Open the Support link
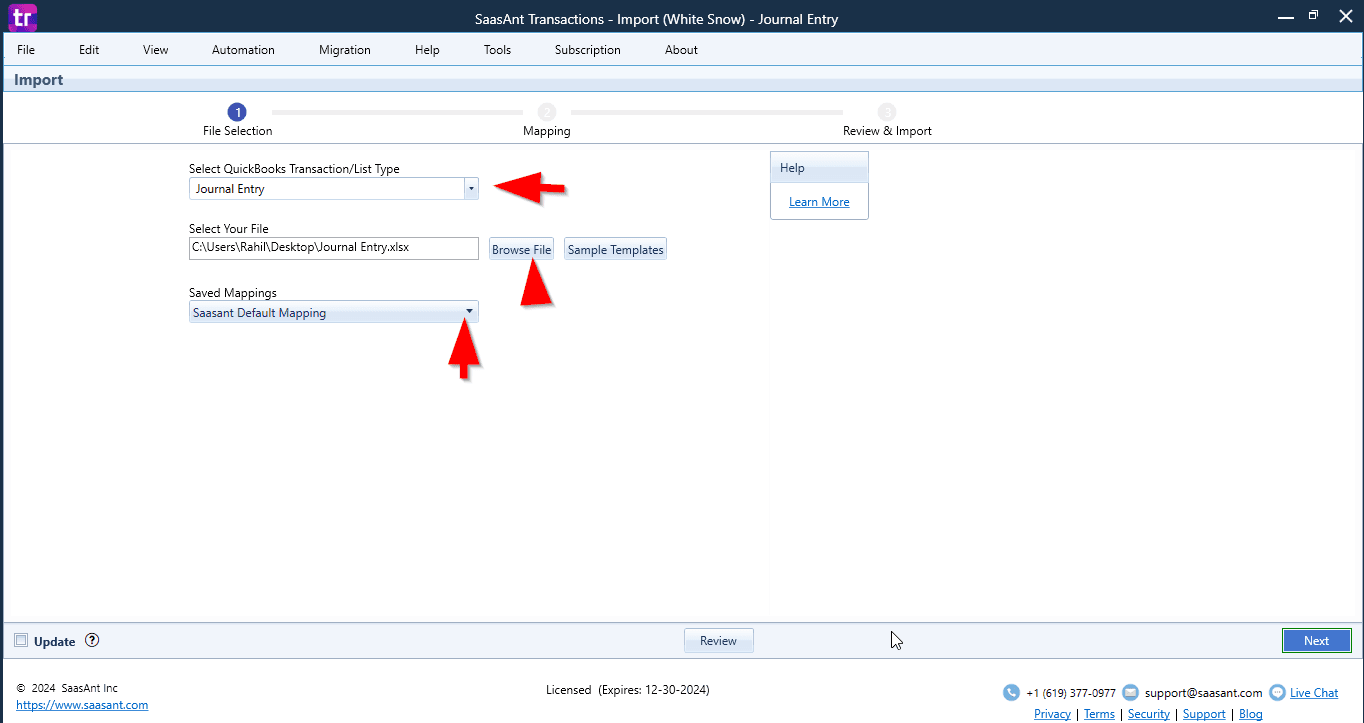1364x723 pixels. point(1204,714)
